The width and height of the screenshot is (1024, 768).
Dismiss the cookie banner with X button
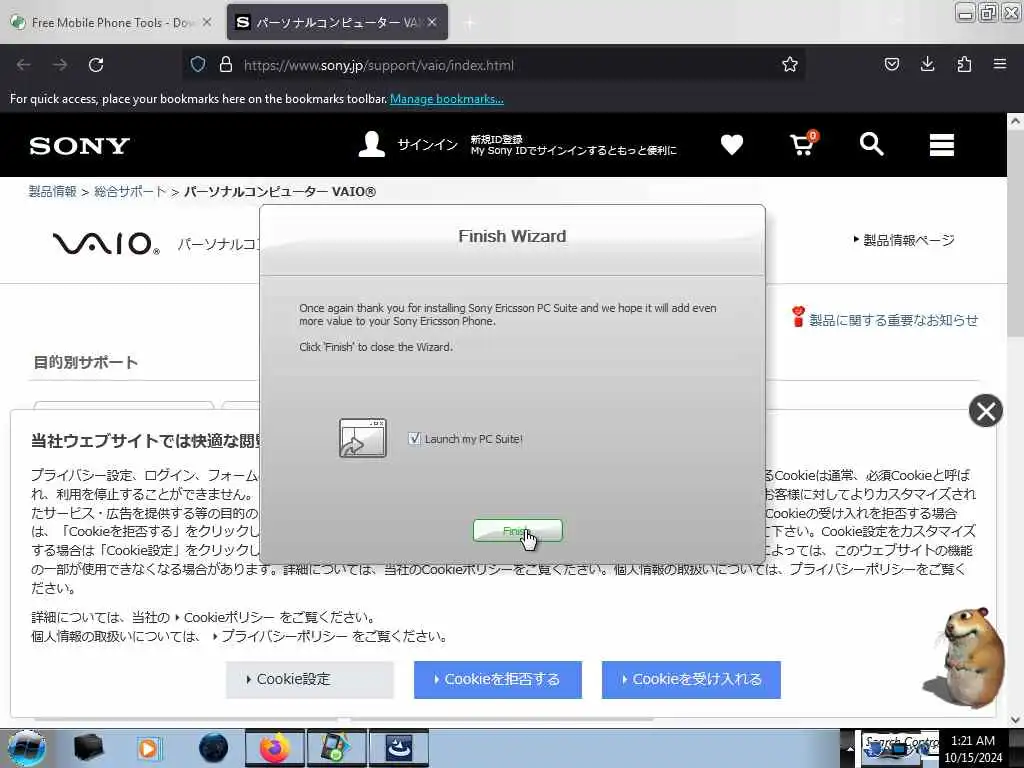pos(985,411)
